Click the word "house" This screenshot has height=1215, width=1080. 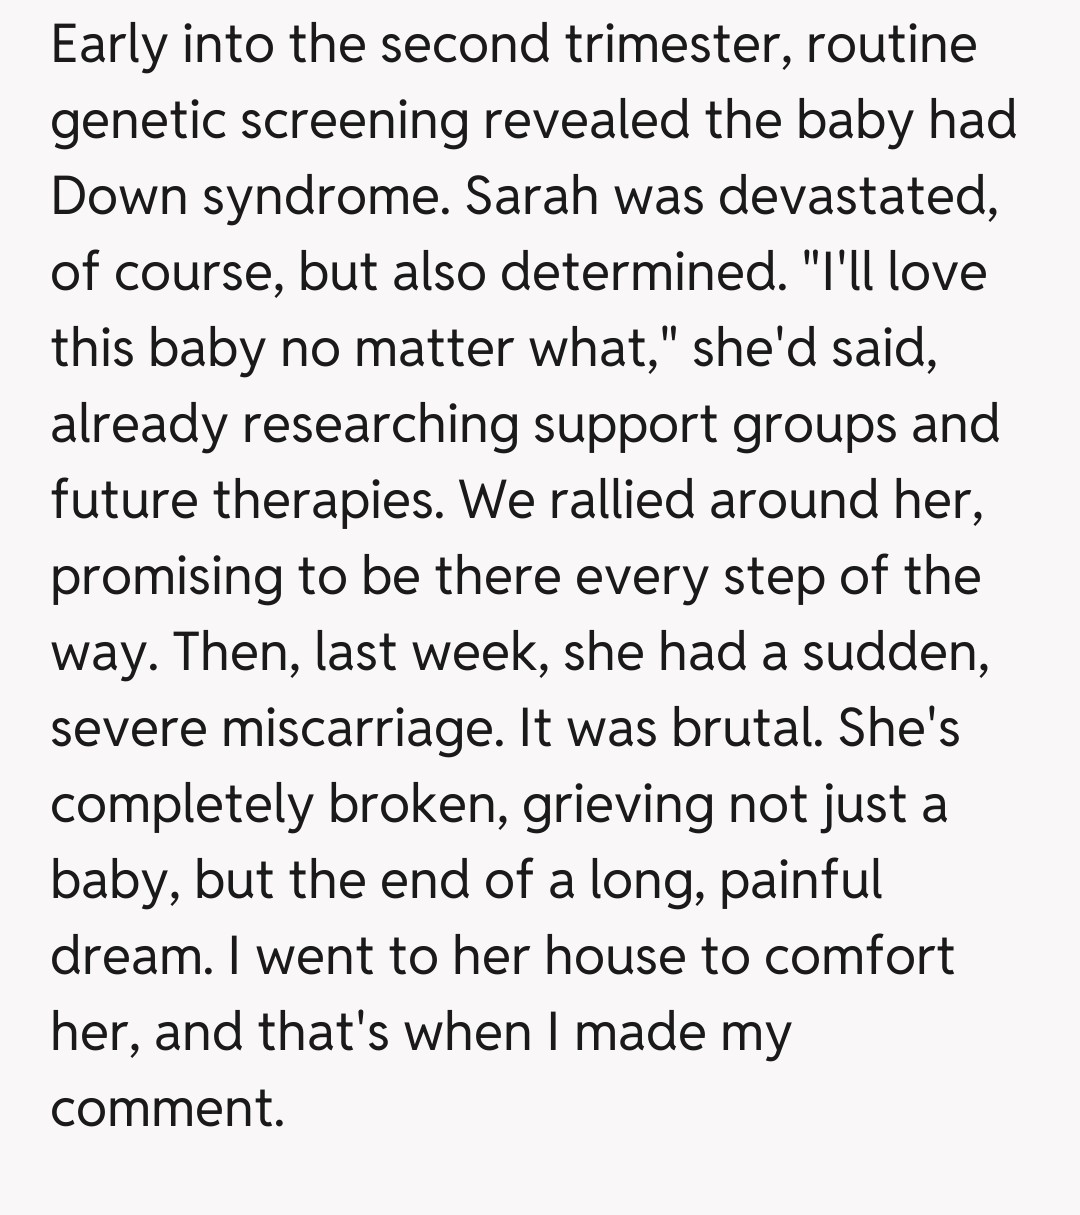click(x=614, y=957)
